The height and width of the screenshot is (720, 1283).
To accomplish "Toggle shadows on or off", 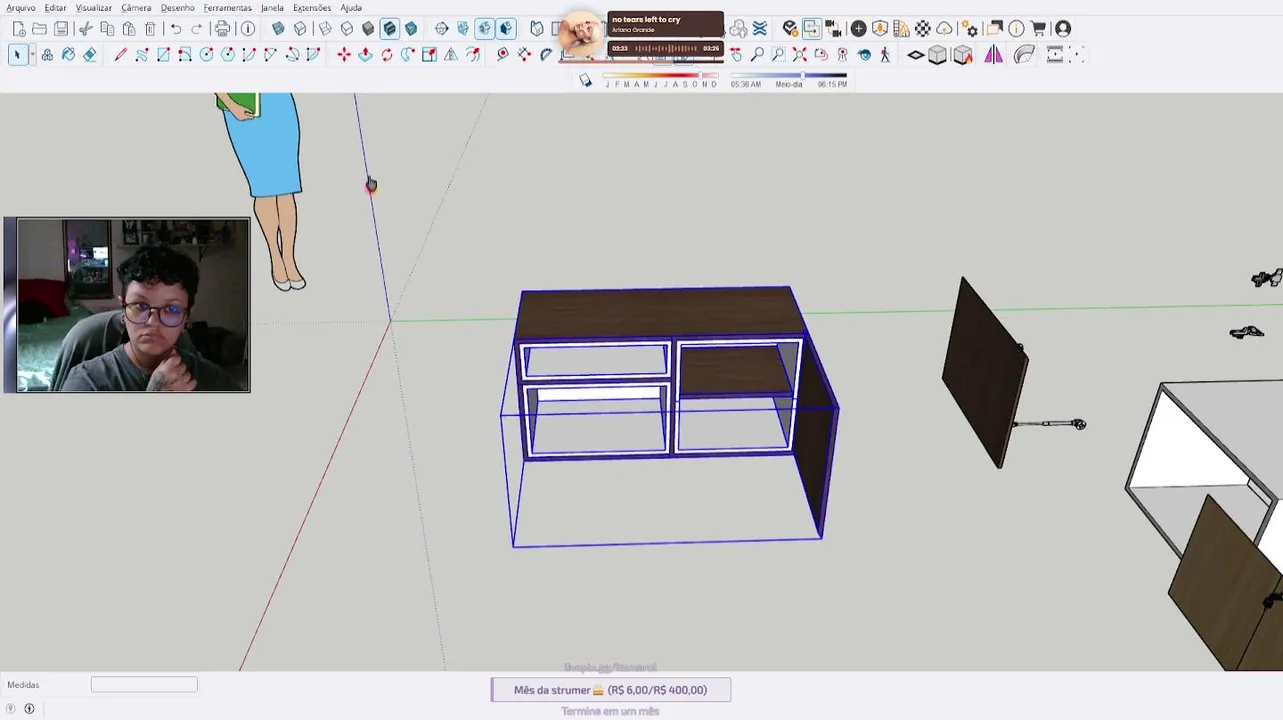I will coord(586,81).
